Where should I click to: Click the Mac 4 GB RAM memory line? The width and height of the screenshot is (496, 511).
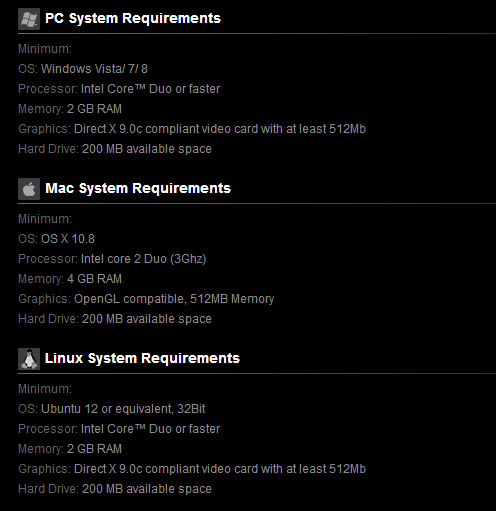coord(70,279)
